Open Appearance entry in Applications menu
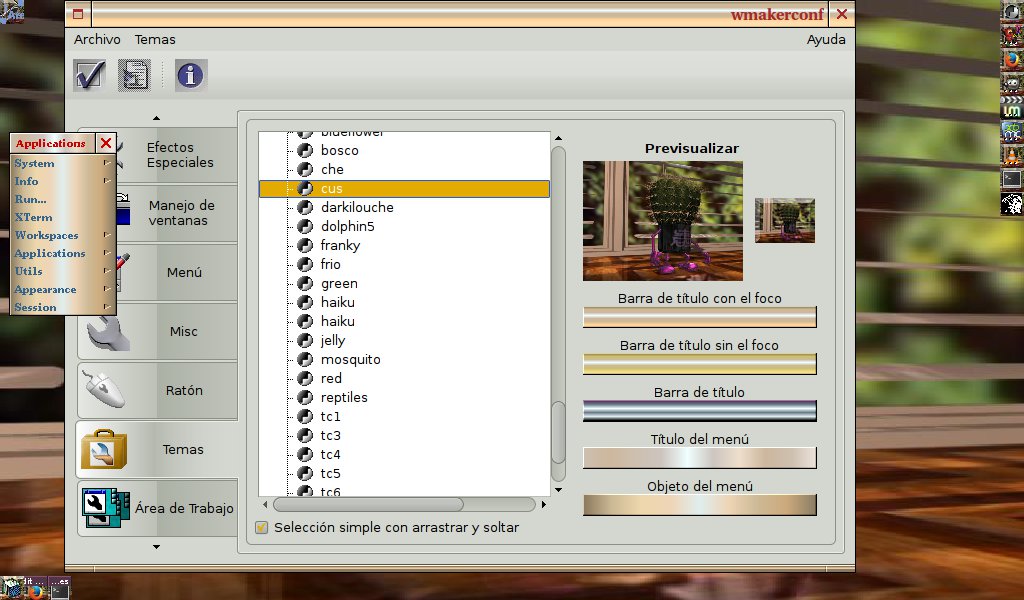The height and width of the screenshot is (600, 1024). (63, 289)
